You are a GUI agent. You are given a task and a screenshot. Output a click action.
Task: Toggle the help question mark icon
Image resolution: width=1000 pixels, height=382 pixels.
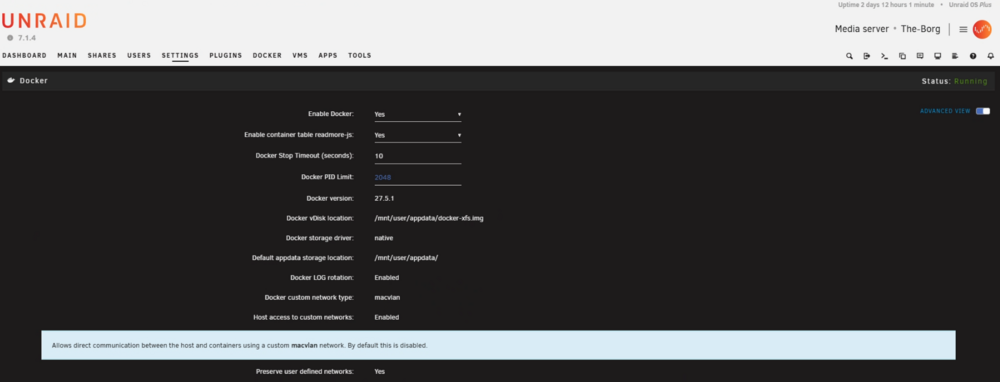[973, 56]
